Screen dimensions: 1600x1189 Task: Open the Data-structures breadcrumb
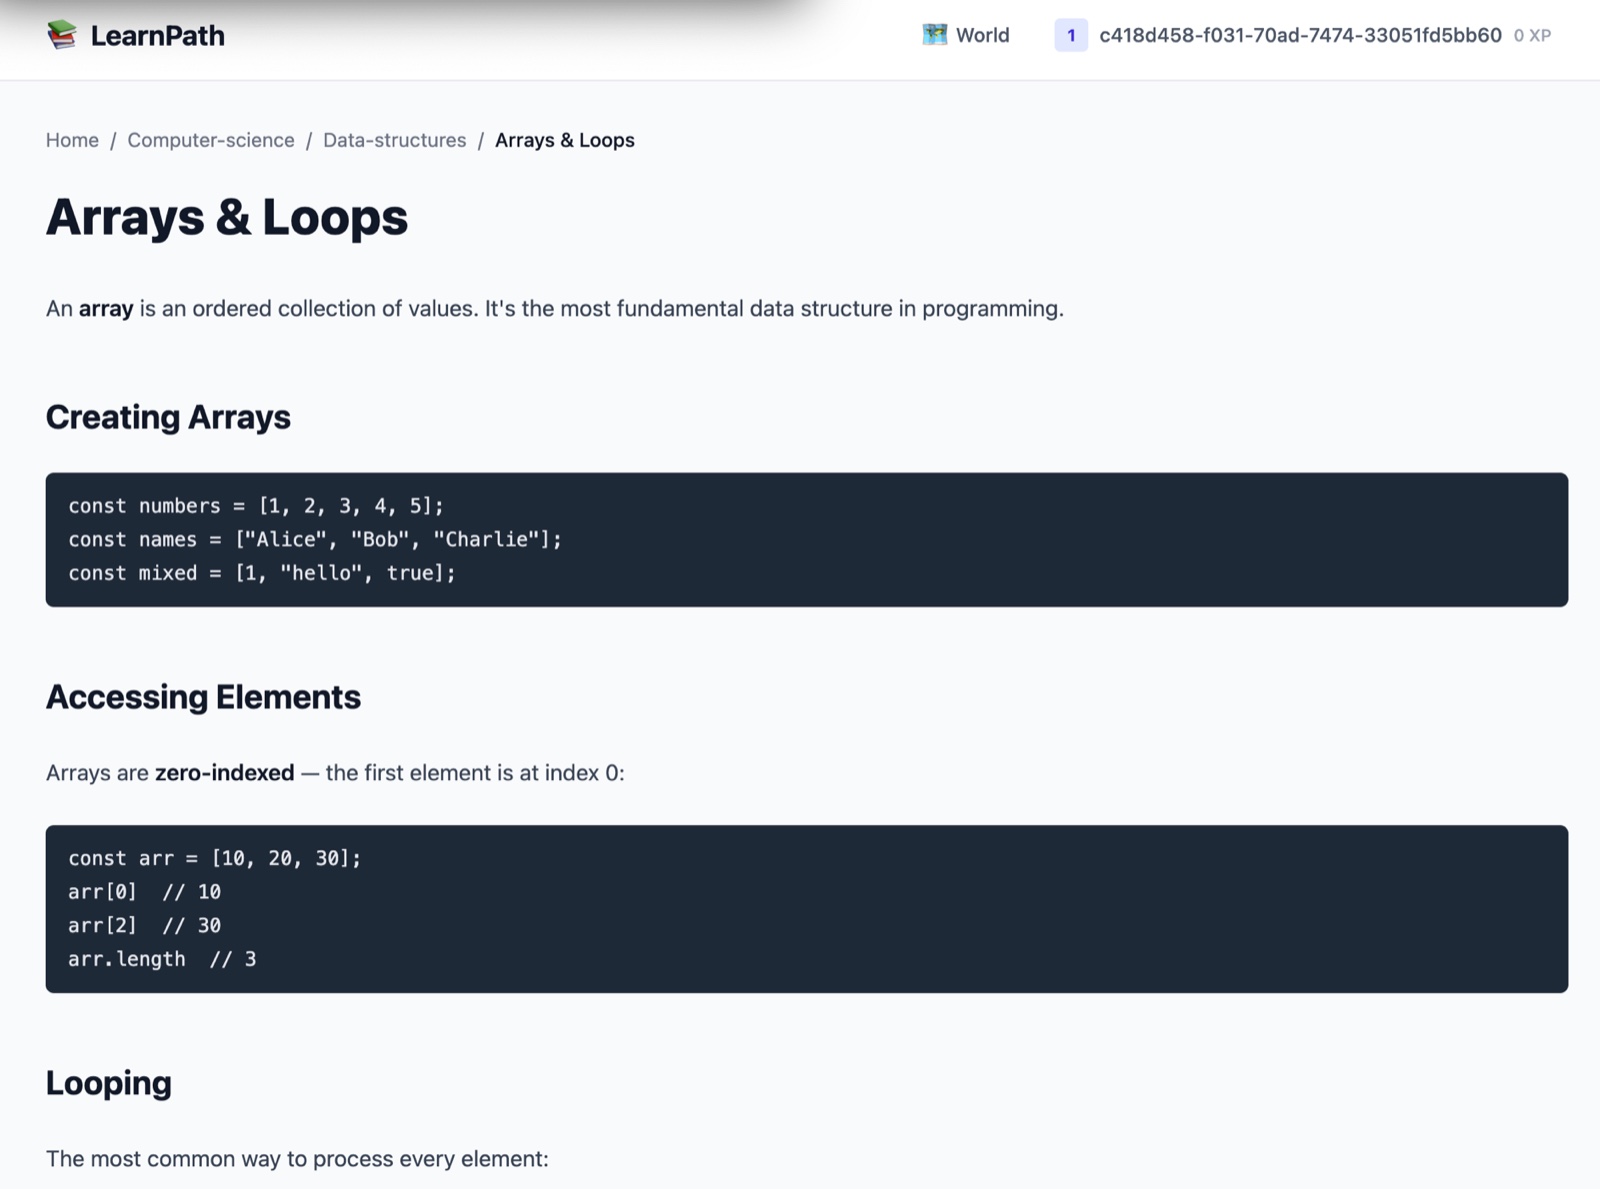[x=394, y=140]
